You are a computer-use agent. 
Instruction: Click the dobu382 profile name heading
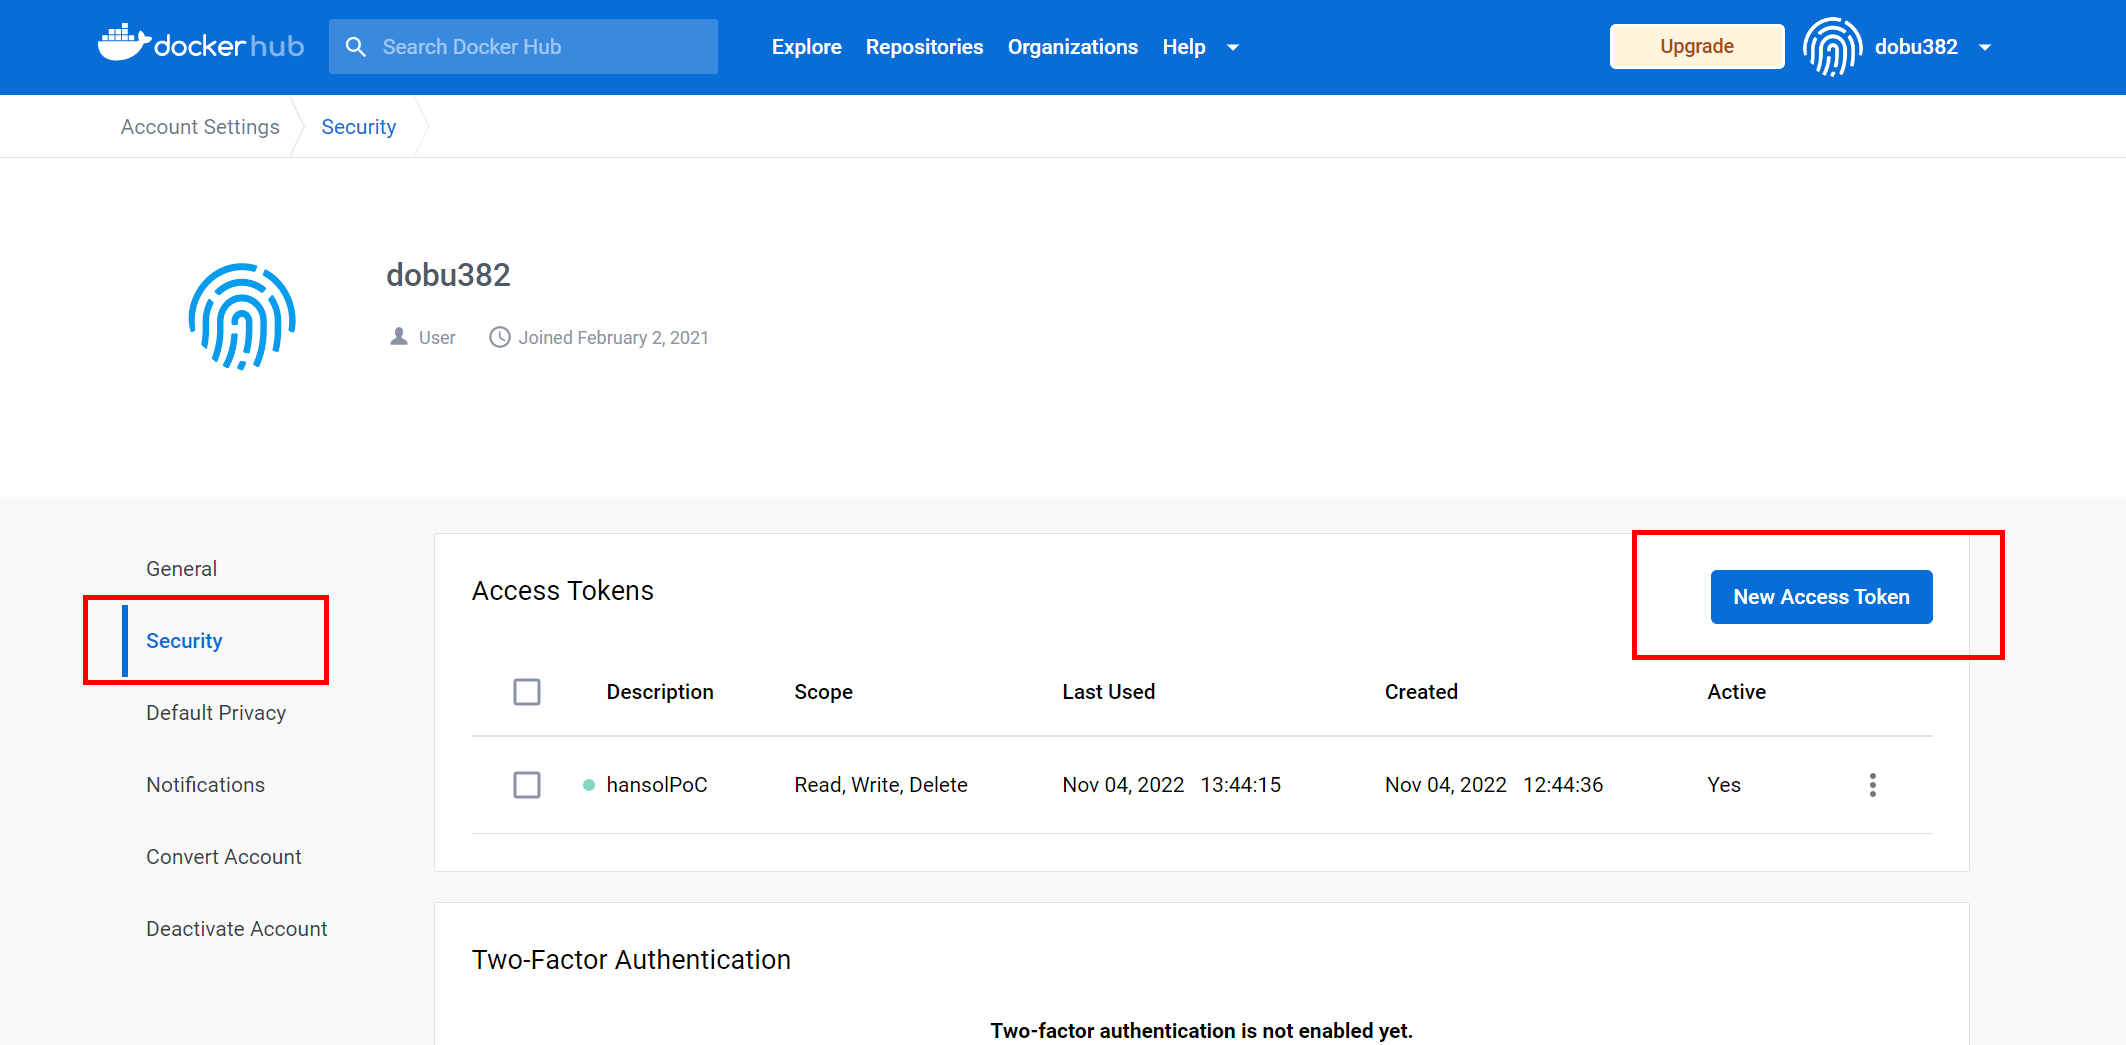click(x=448, y=275)
